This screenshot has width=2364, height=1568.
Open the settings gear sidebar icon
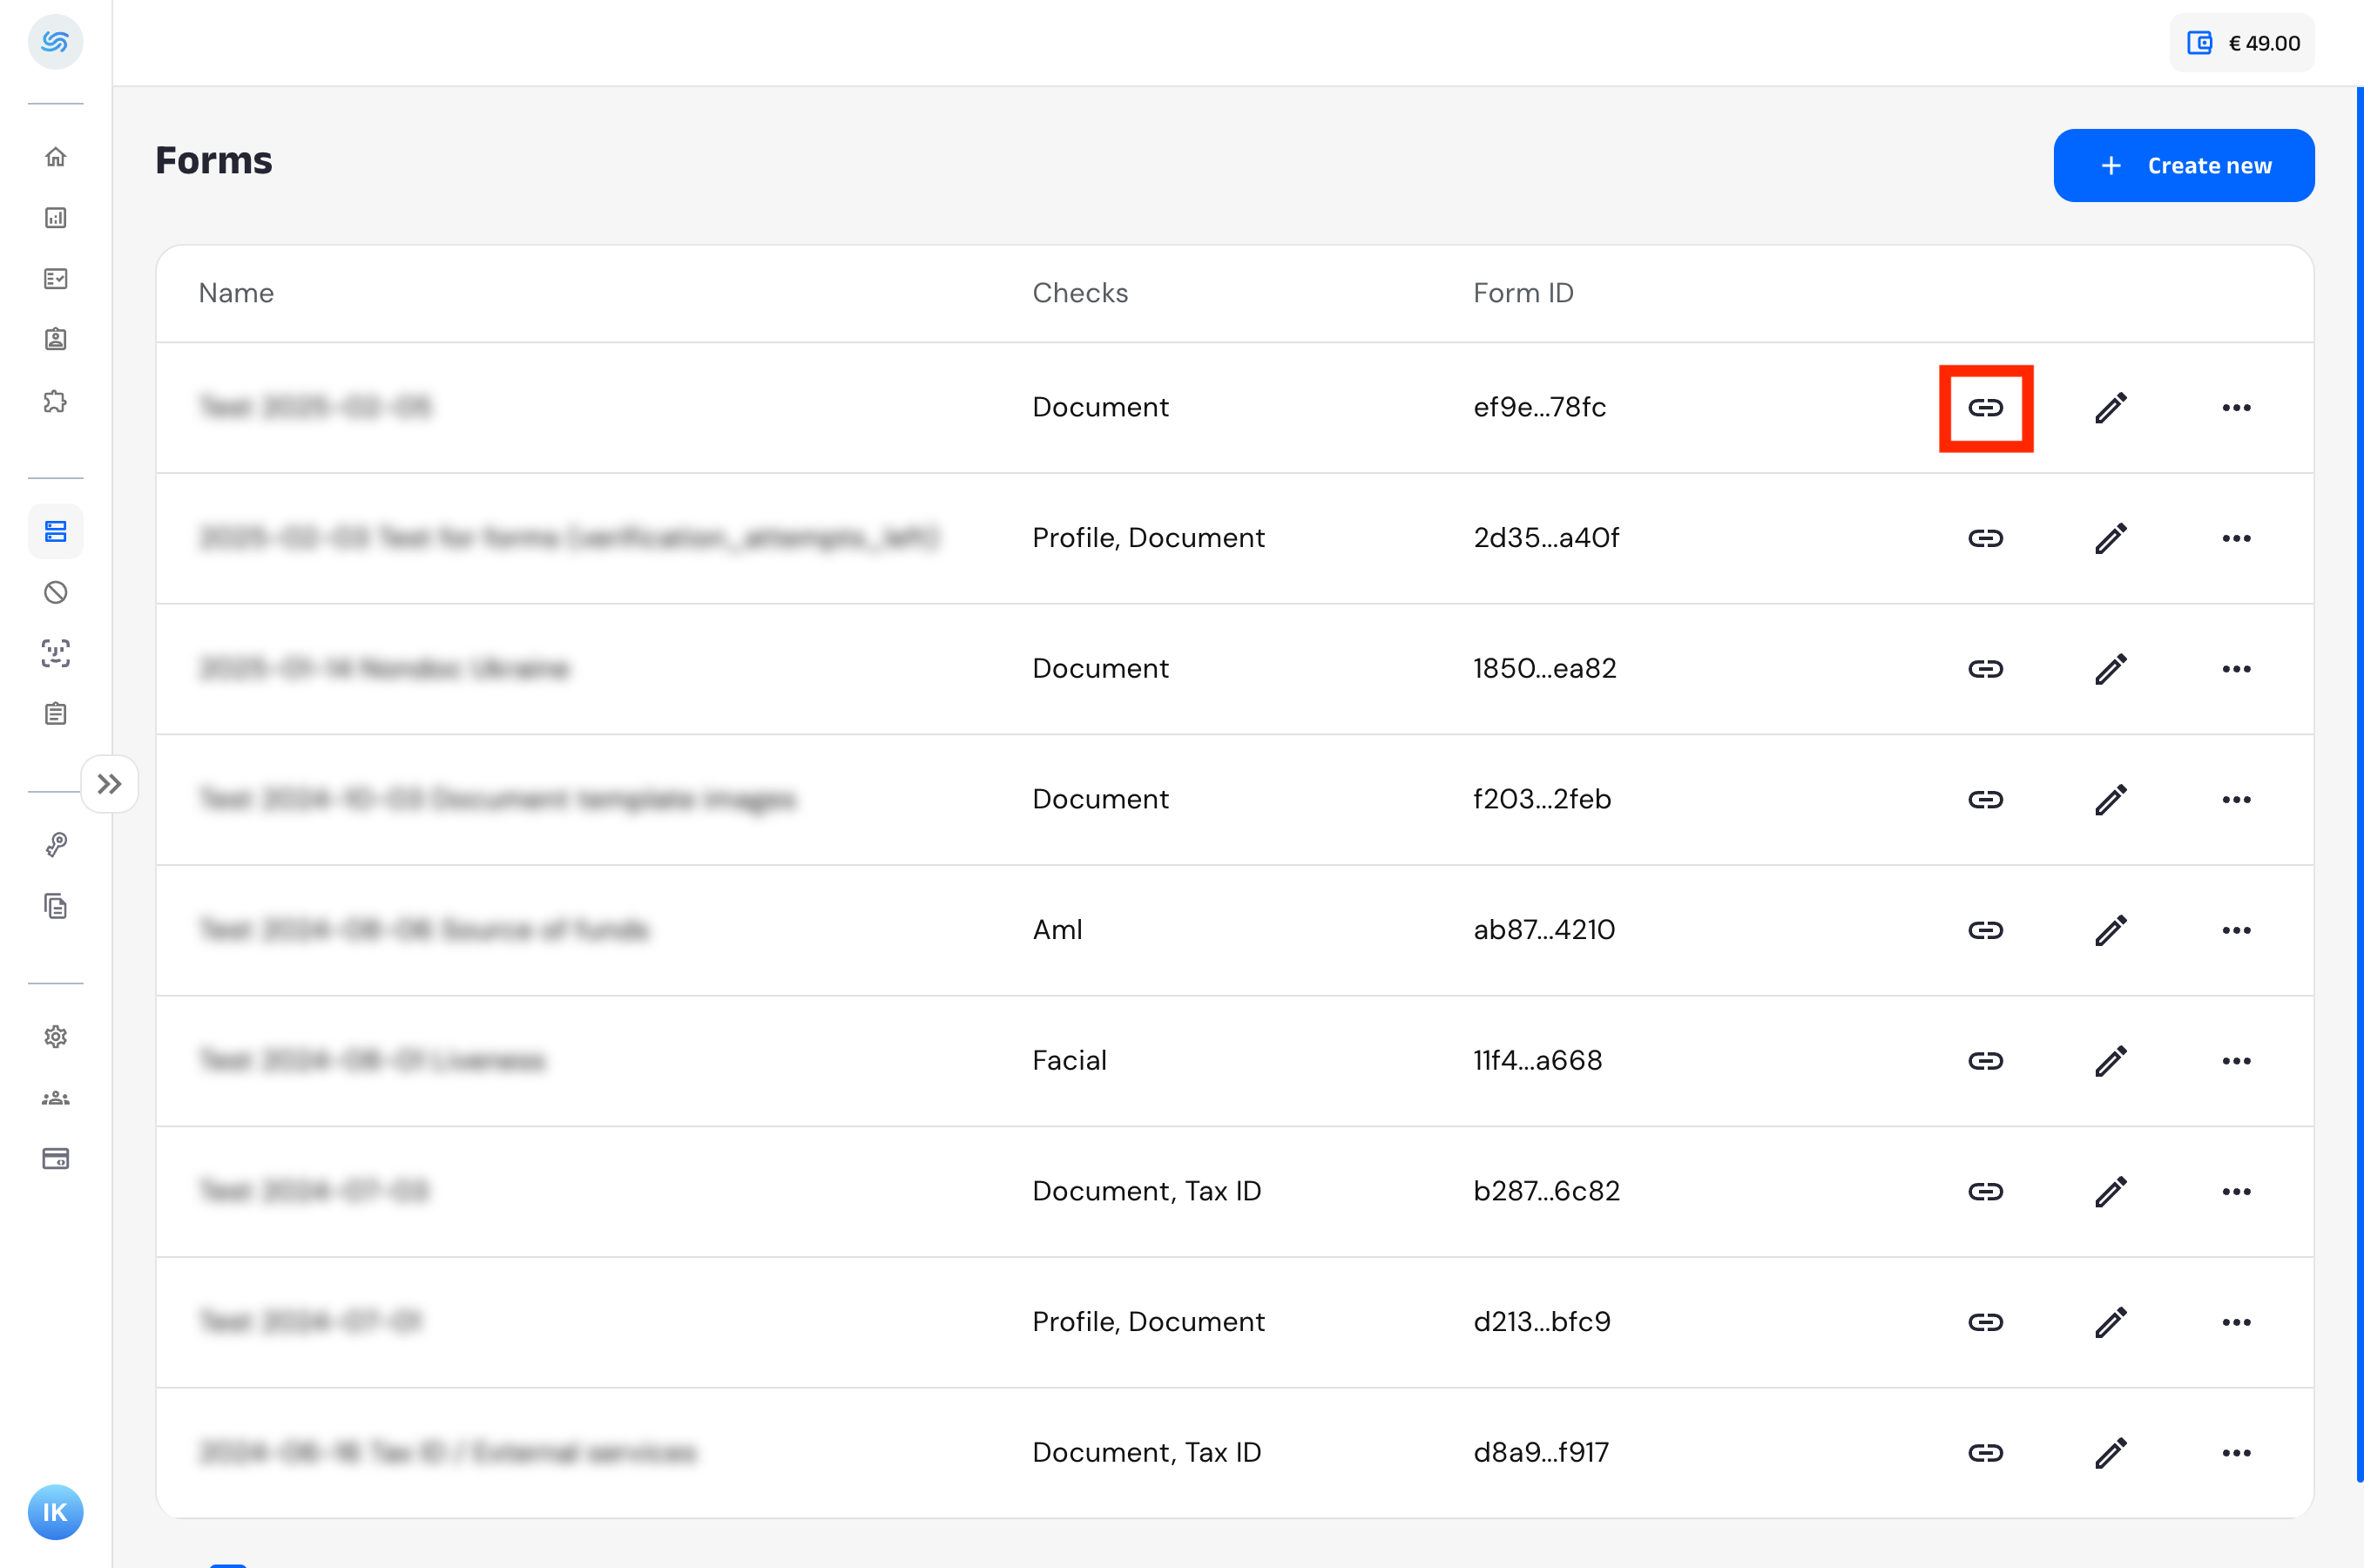click(x=56, y=1037)
